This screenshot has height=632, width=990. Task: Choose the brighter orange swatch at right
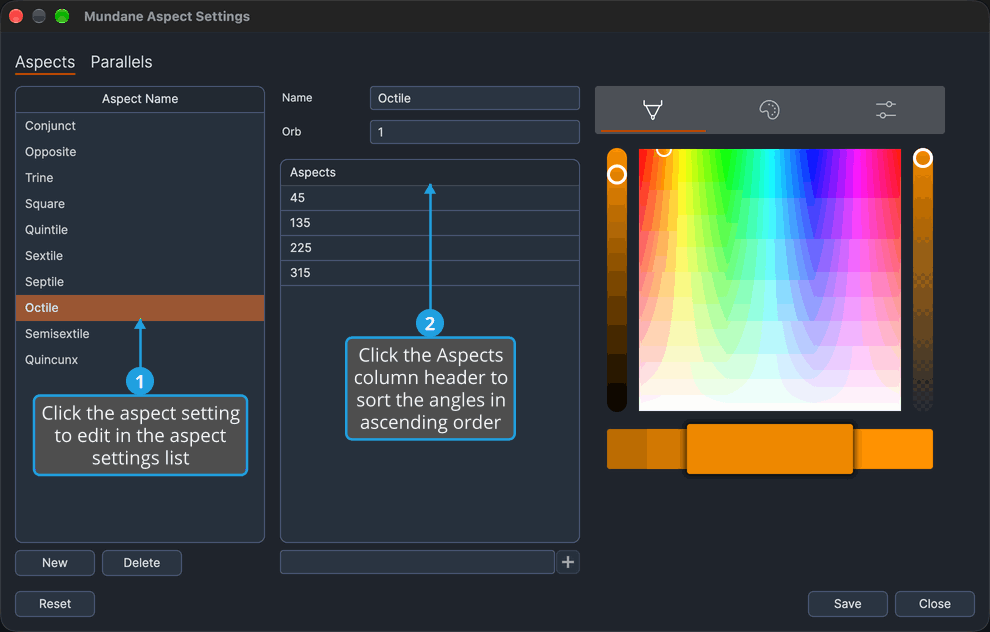(893, 449)
